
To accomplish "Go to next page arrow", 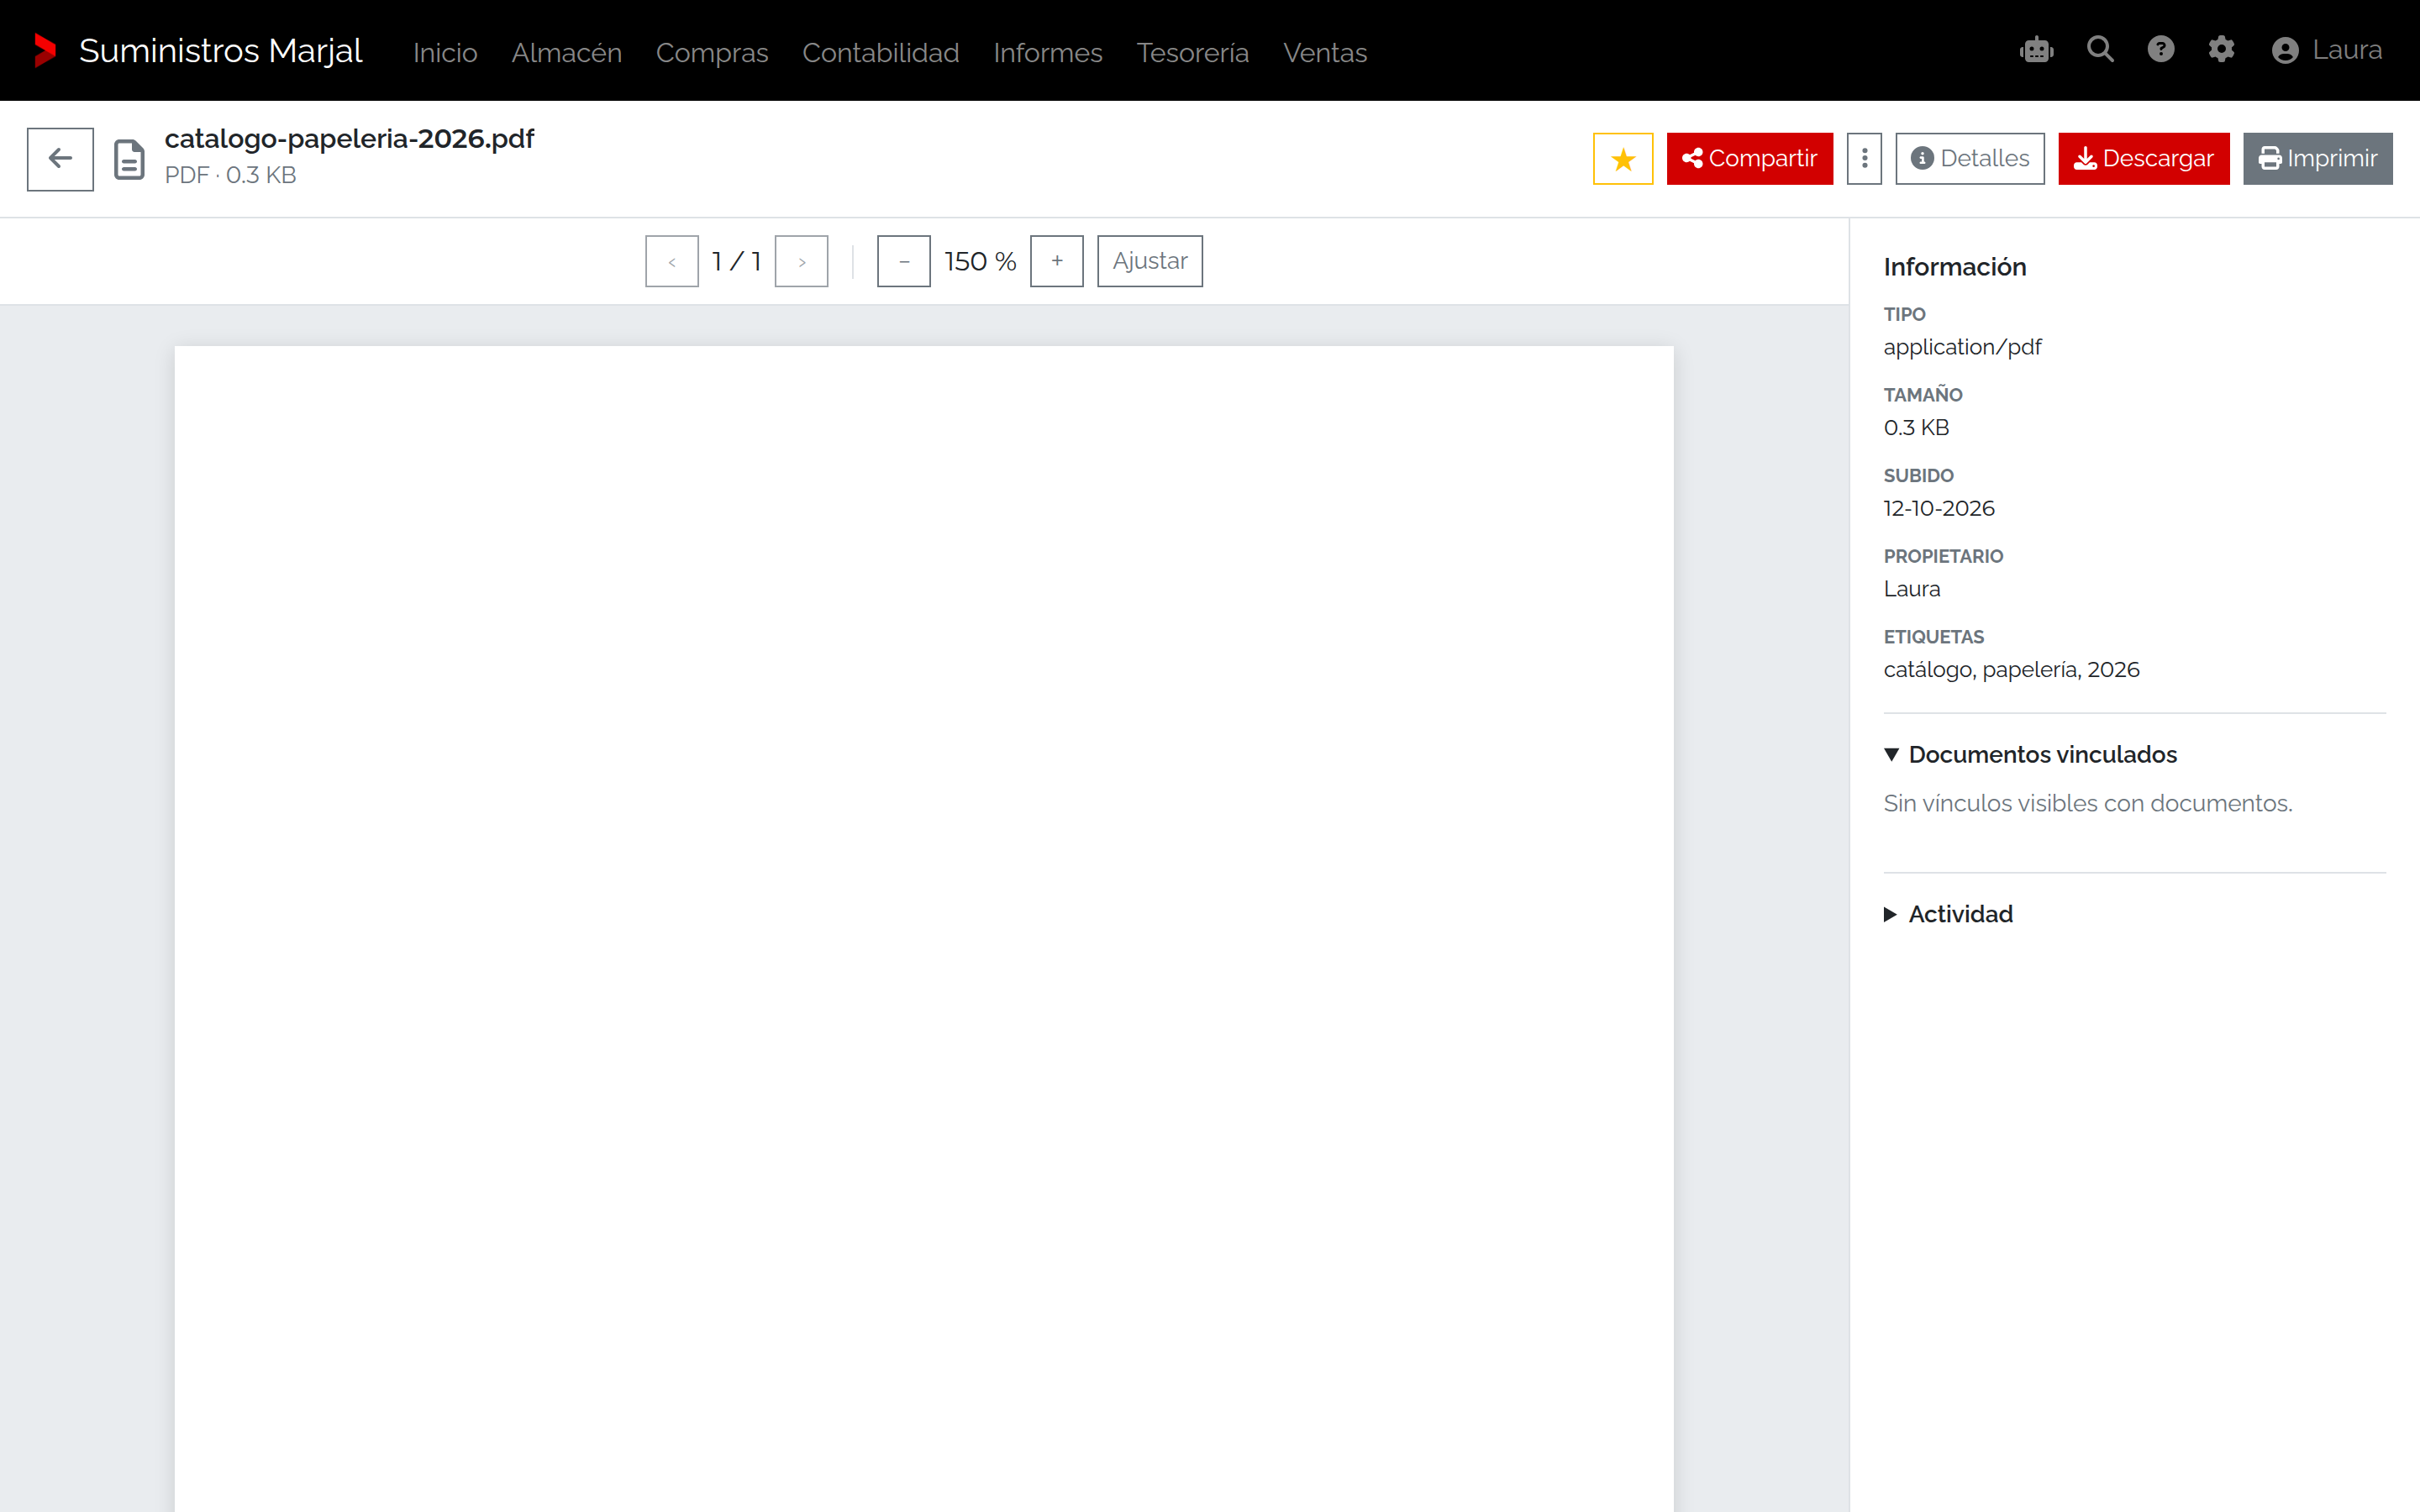I will [802, 261].
